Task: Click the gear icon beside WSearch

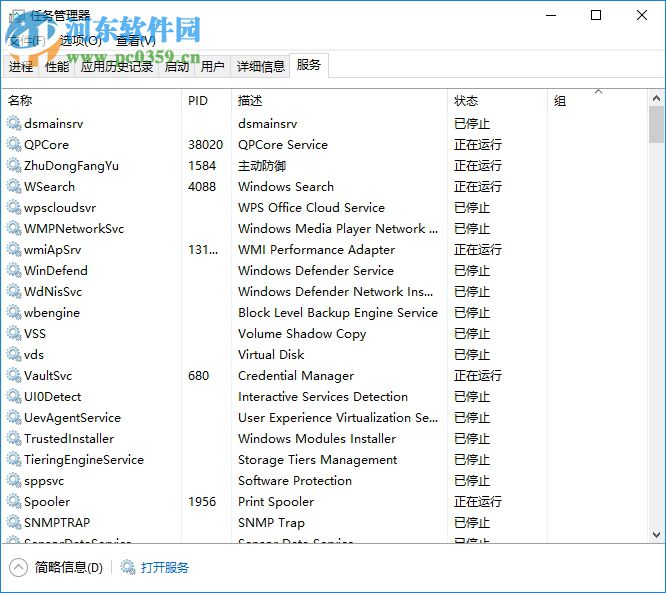Action: 14,186
